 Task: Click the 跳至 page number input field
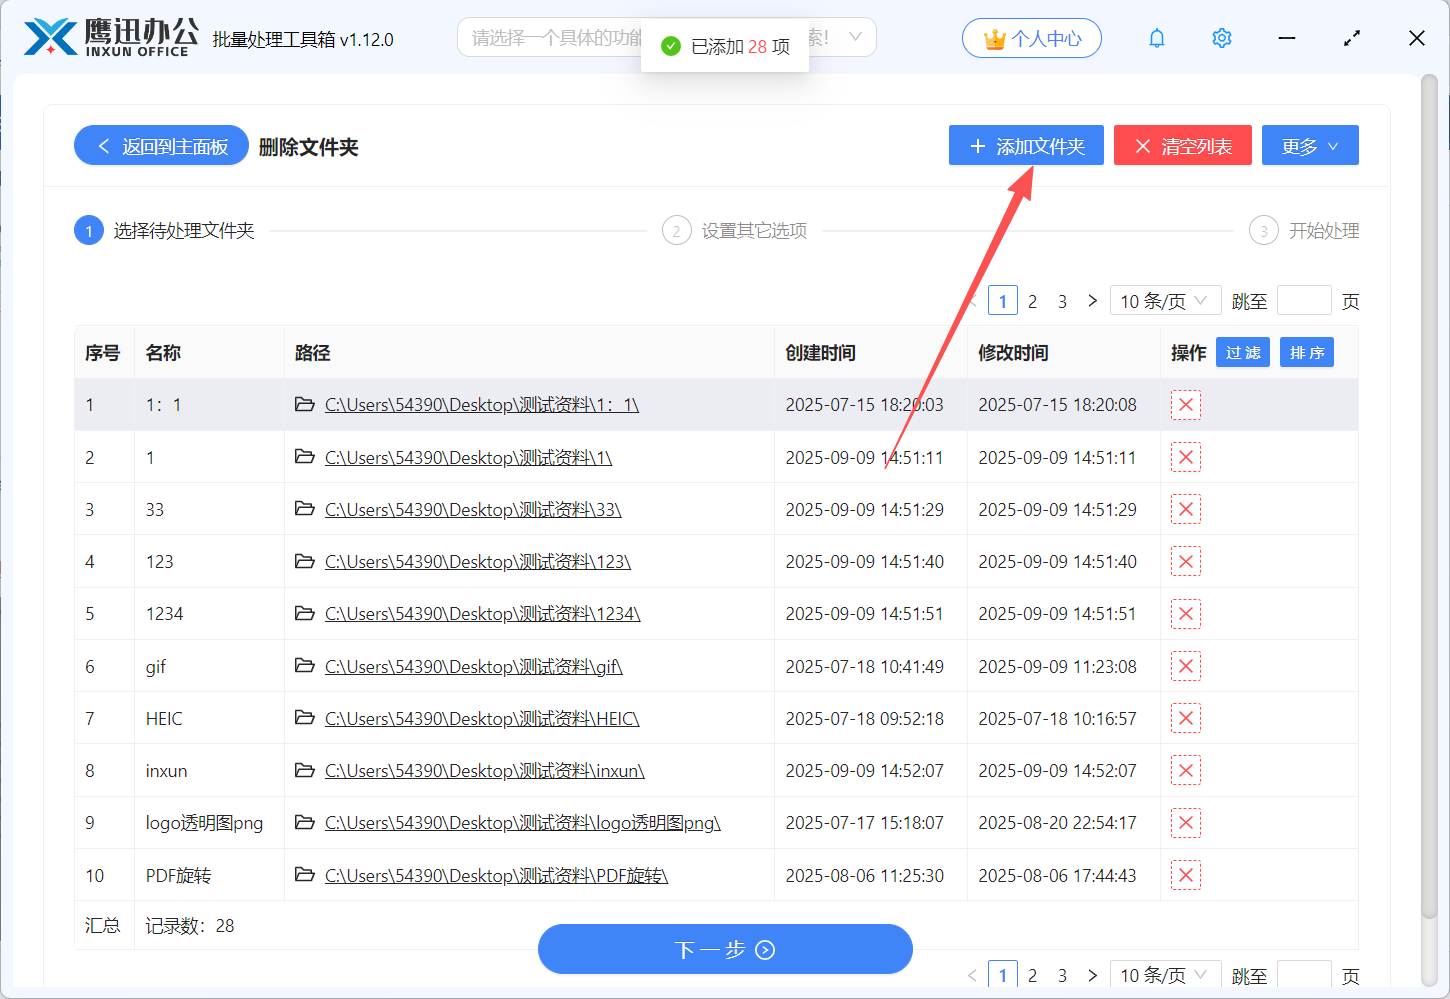click(1303, 301)
